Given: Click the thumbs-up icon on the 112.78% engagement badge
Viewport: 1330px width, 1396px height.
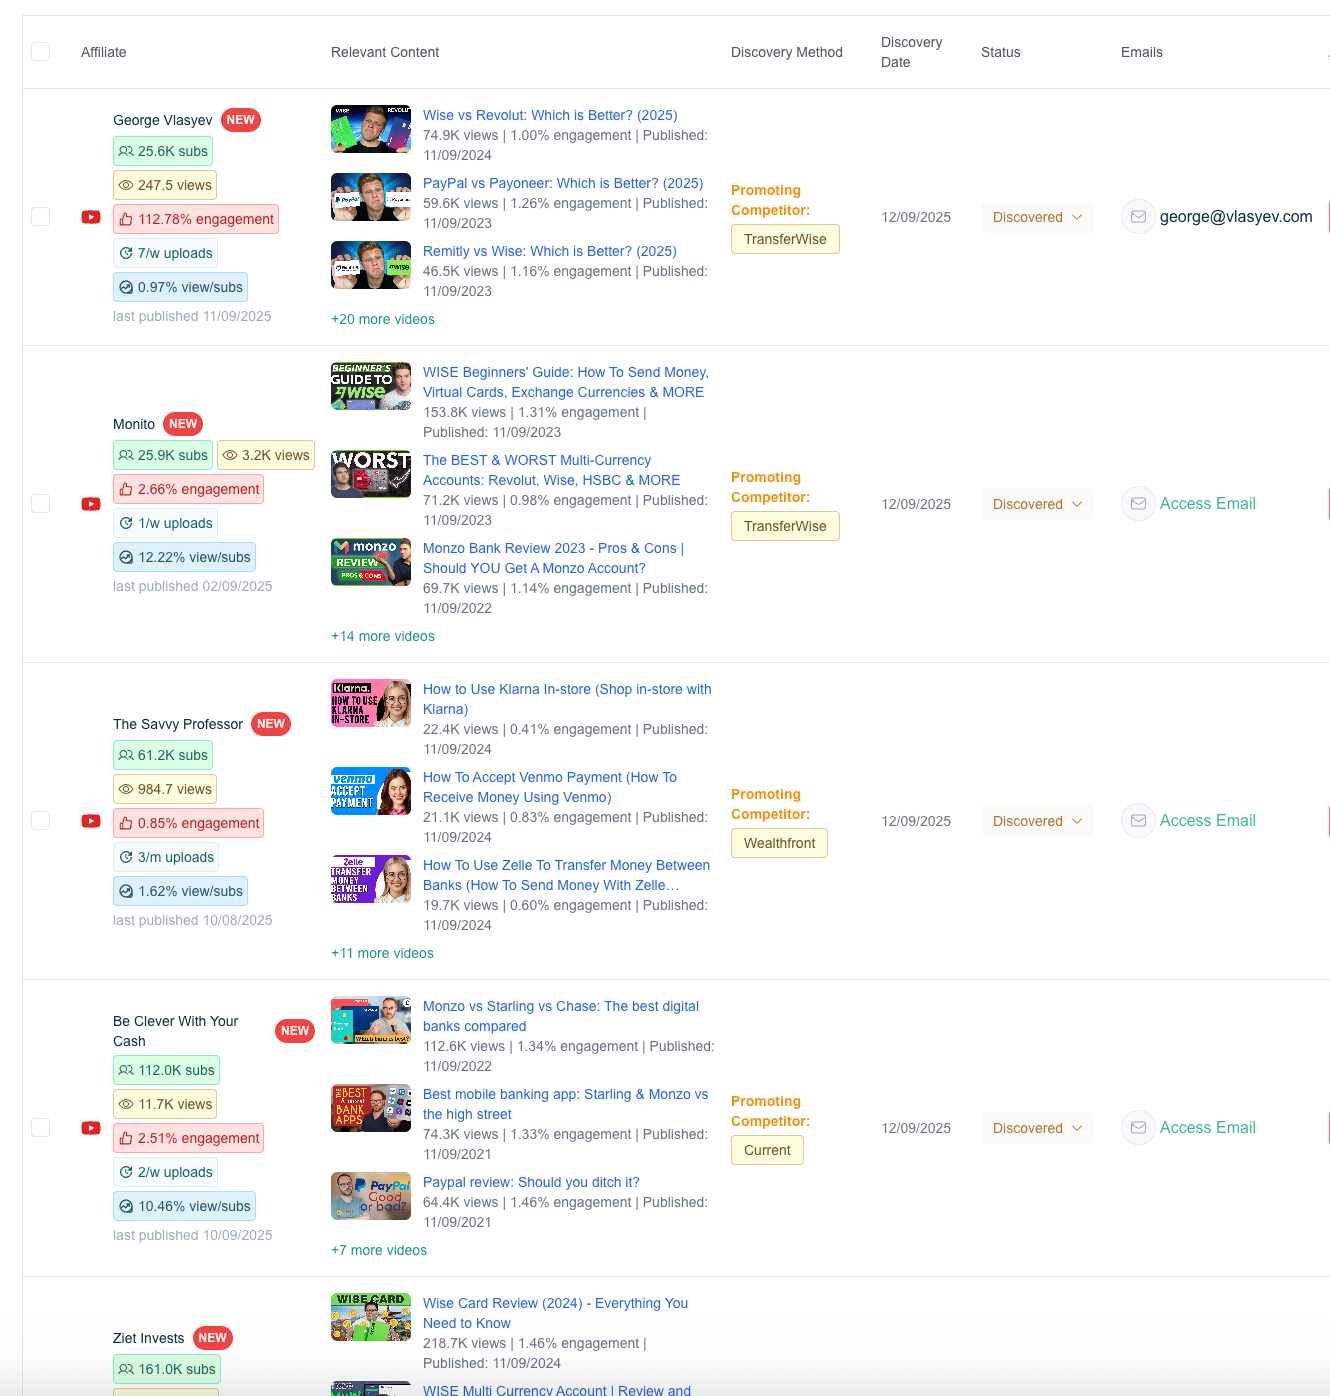Looking at the screenshot, I should pos(126,219).
